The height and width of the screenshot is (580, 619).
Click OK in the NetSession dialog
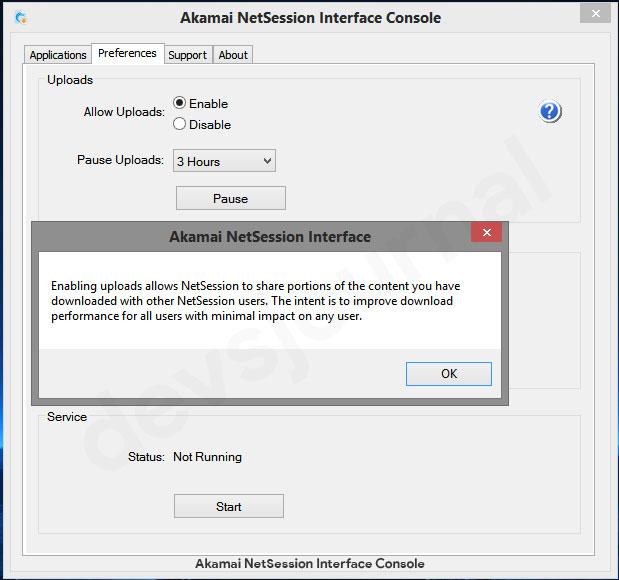(x=449, y=374)
